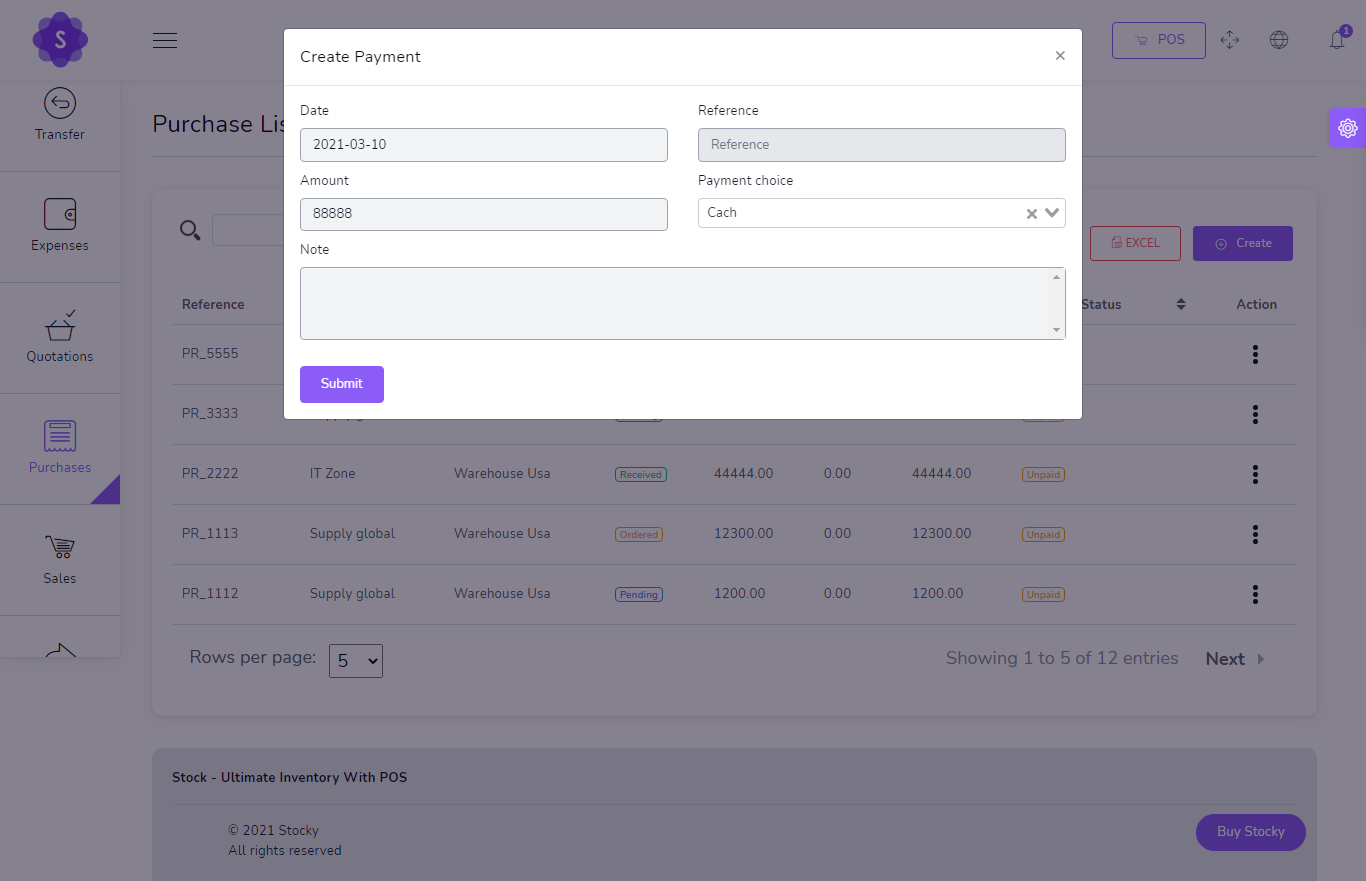Open the POS screen via the POS icon
The image size is (1366, 881).
click(1158, 40)
